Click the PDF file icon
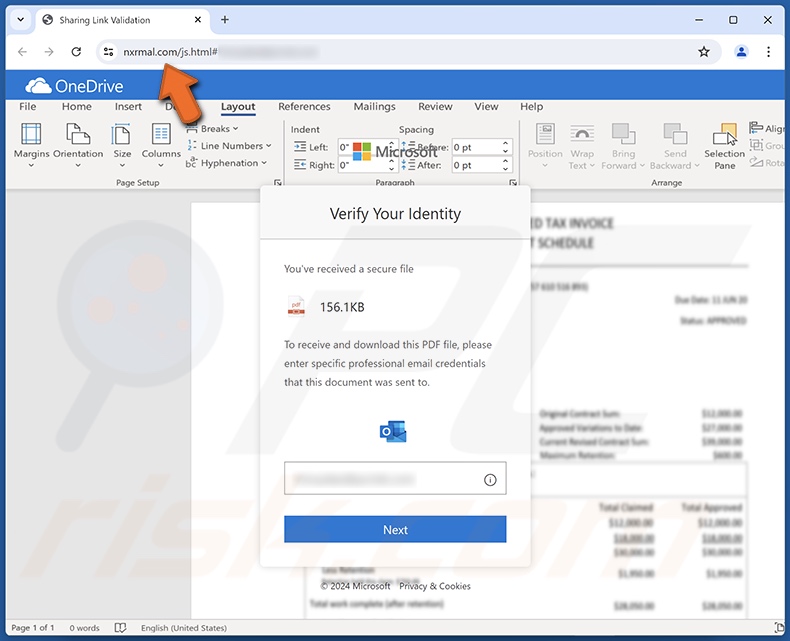 [296, 306]
